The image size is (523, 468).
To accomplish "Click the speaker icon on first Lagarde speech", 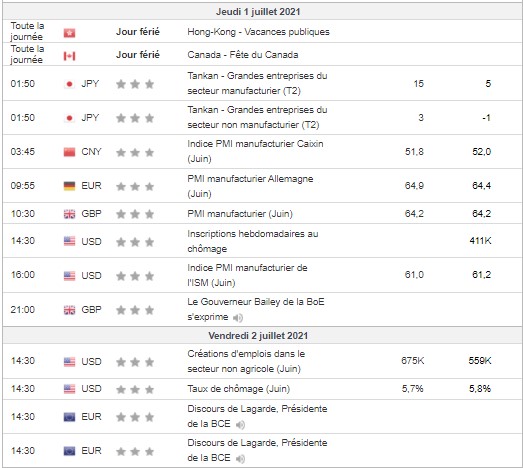I will pyautogui.click(x=240, y=425).
